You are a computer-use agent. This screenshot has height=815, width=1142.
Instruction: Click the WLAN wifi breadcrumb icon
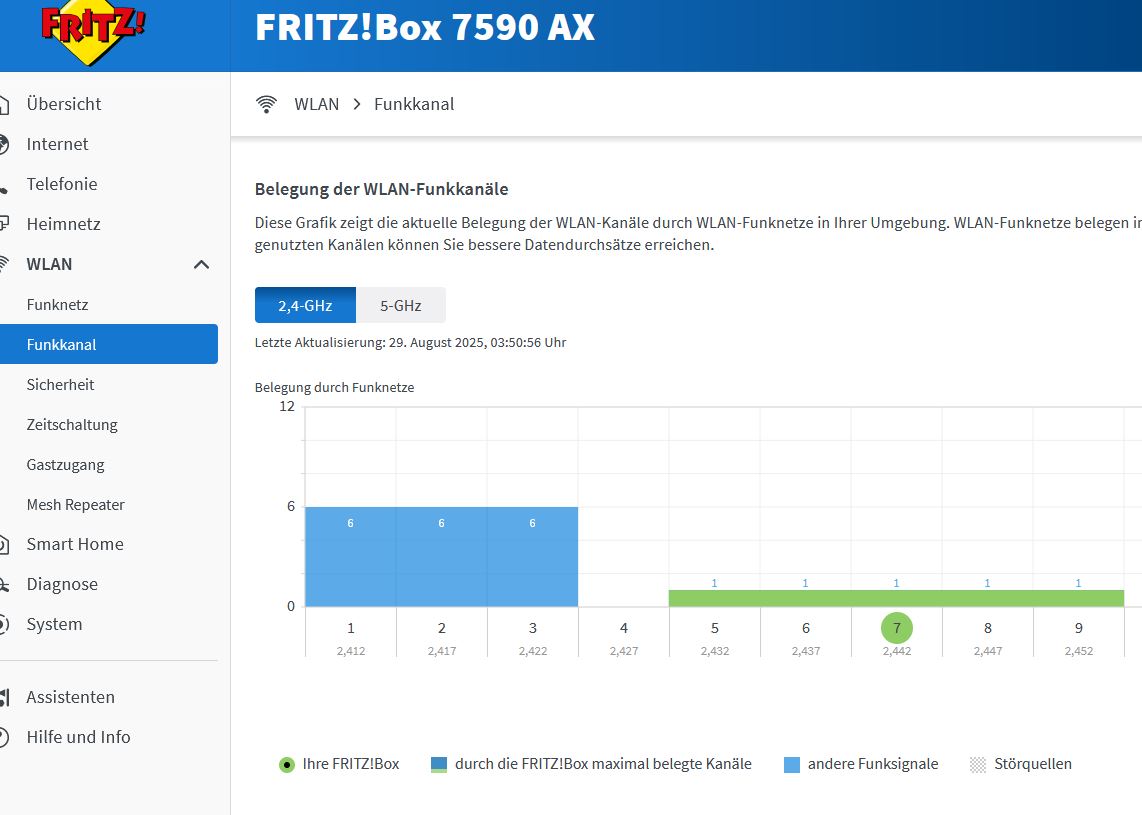pos(267,104)
